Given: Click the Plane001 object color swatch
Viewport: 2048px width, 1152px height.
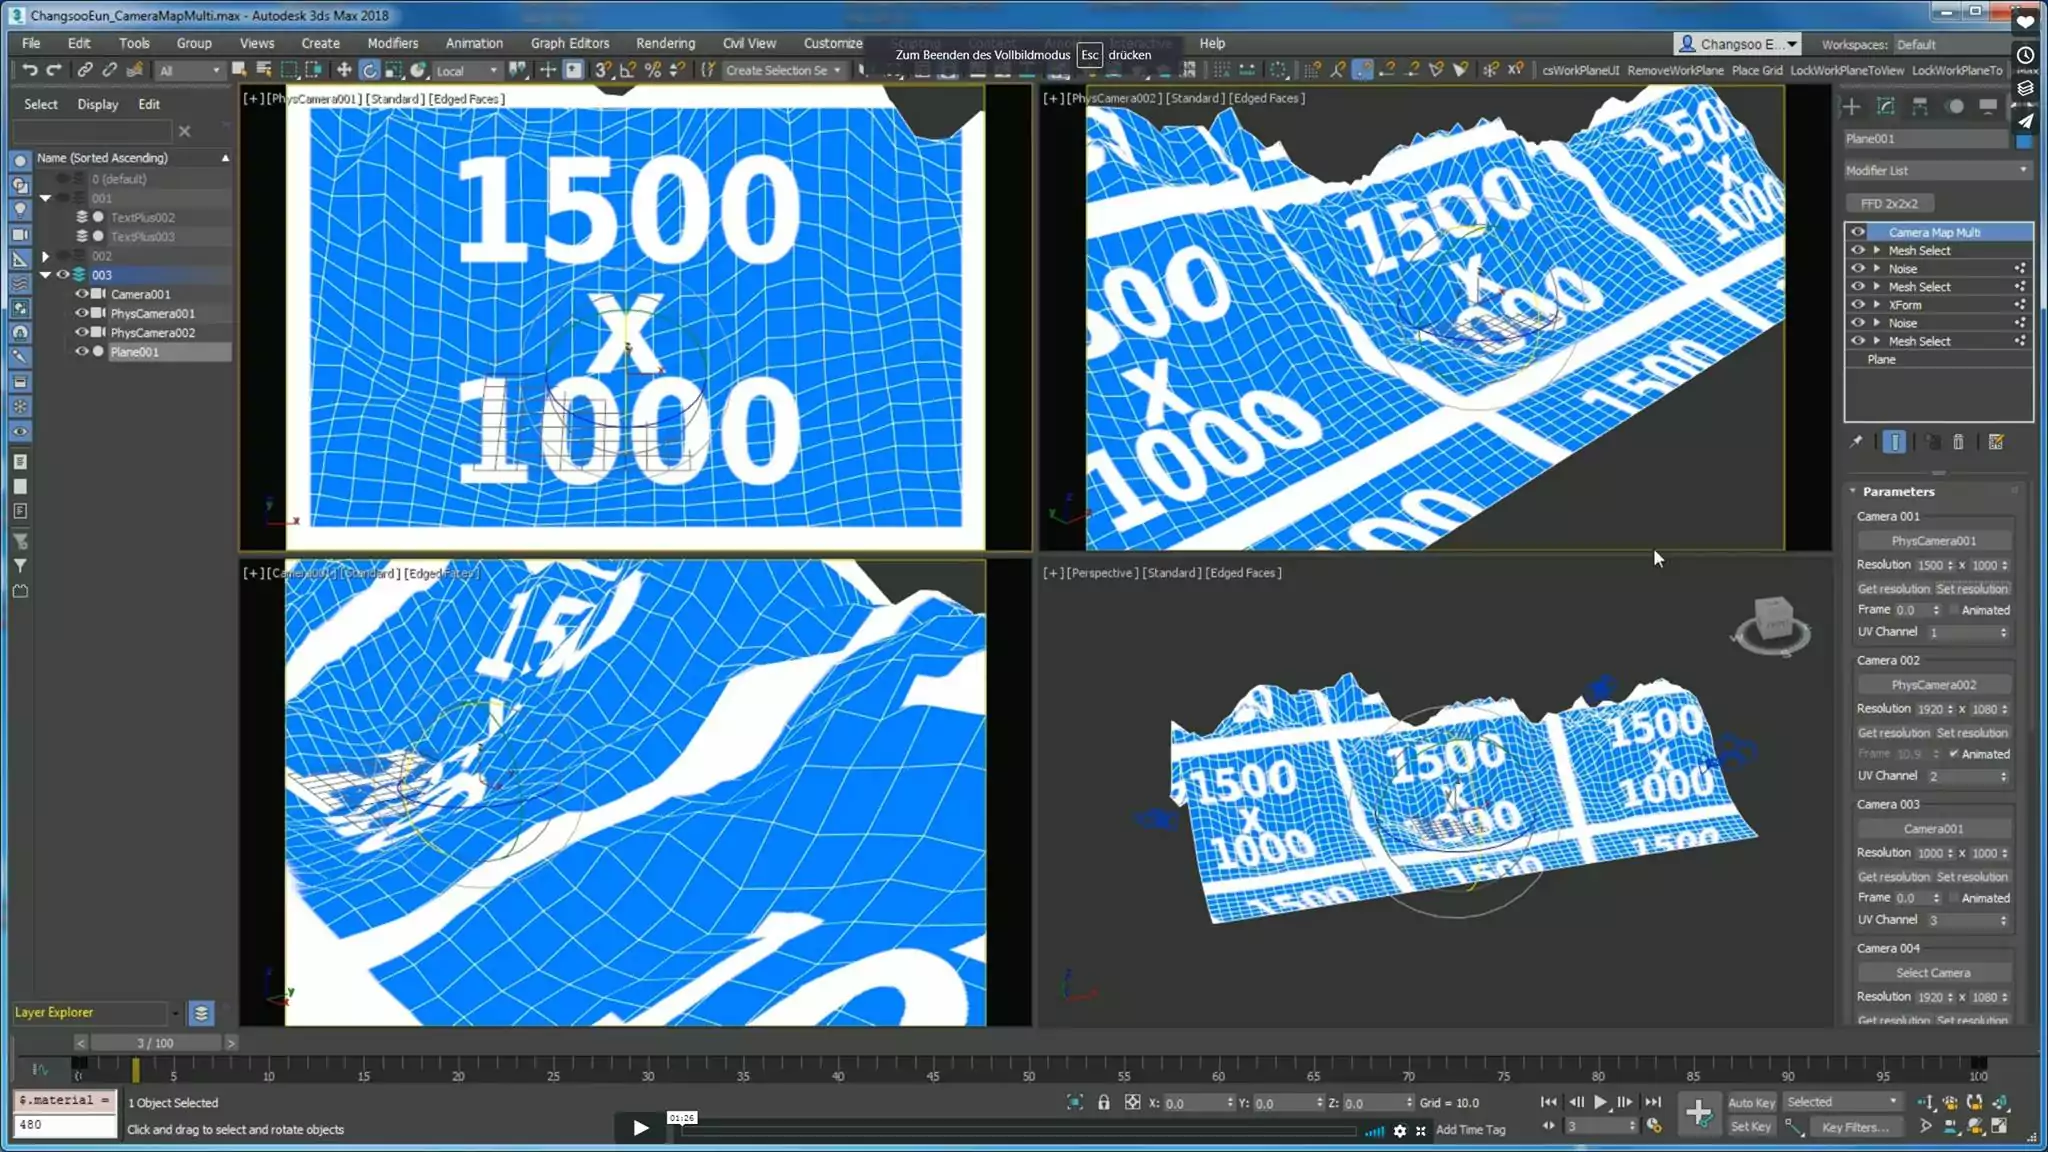Looking at the screenshot, I should point(2024,140).
